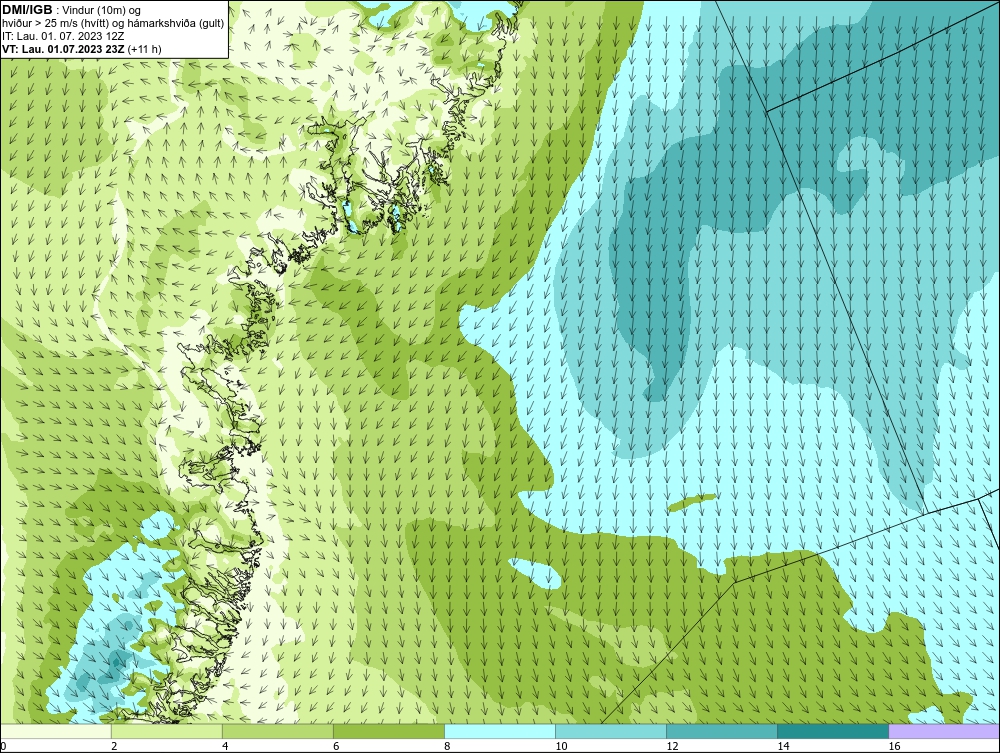Click the 12–14 m/s teal legend swatch
Viewport: 1000px width, 753px height.
(x=721, y=731)
